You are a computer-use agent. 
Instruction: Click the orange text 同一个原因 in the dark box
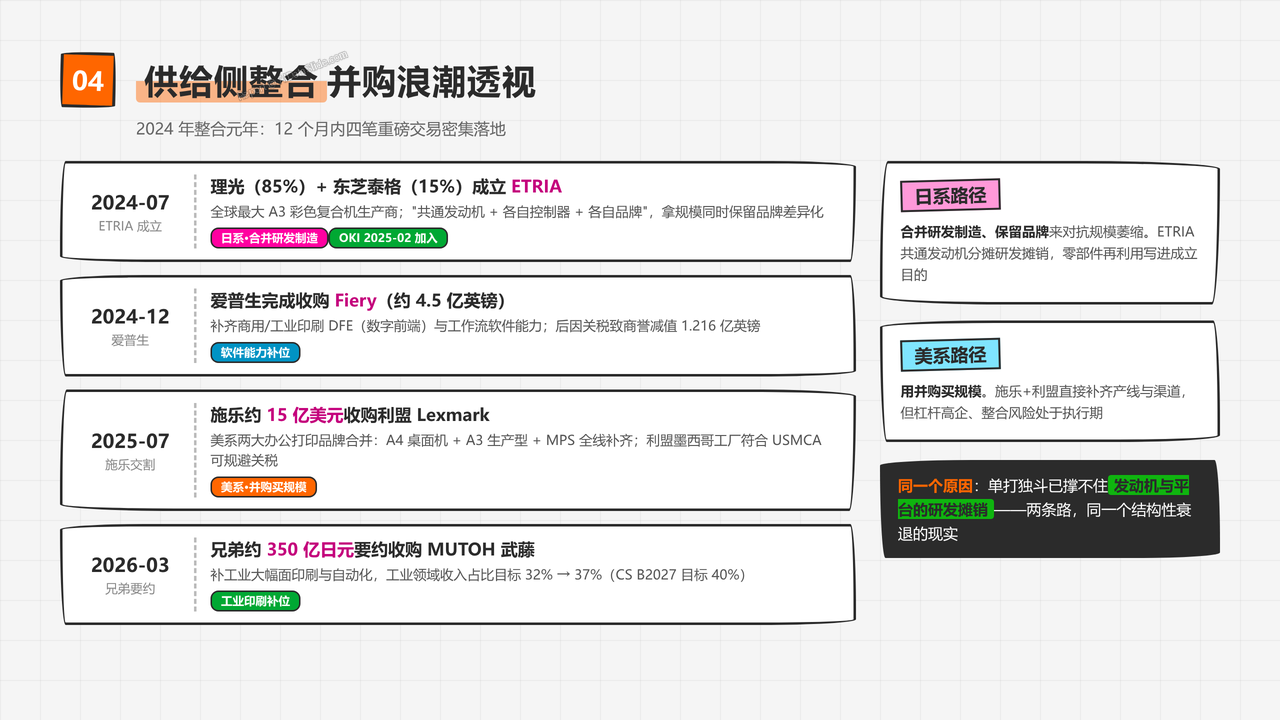934,487
